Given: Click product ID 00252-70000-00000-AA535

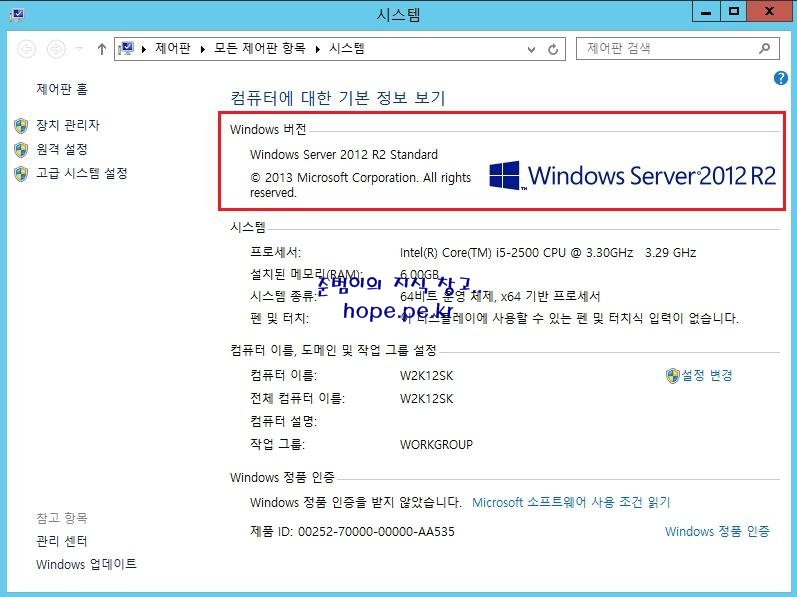Looking at the screenshot, I should click(376, 532).
